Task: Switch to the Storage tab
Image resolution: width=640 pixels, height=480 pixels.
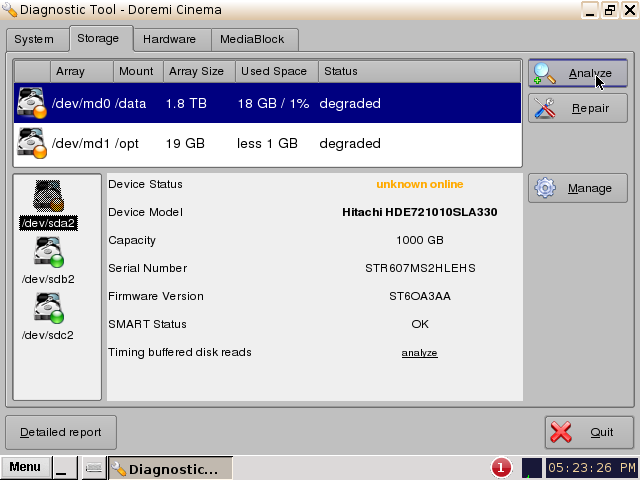Action: point(101,38)
